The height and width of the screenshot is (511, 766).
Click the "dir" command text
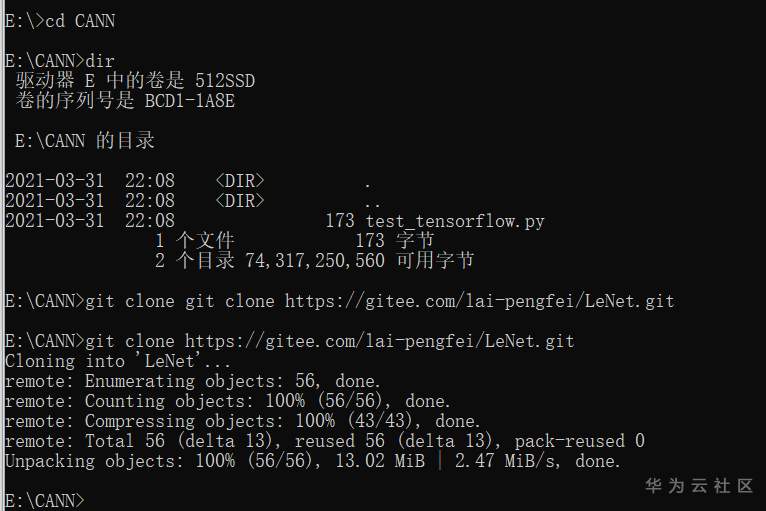pos(101,61)
